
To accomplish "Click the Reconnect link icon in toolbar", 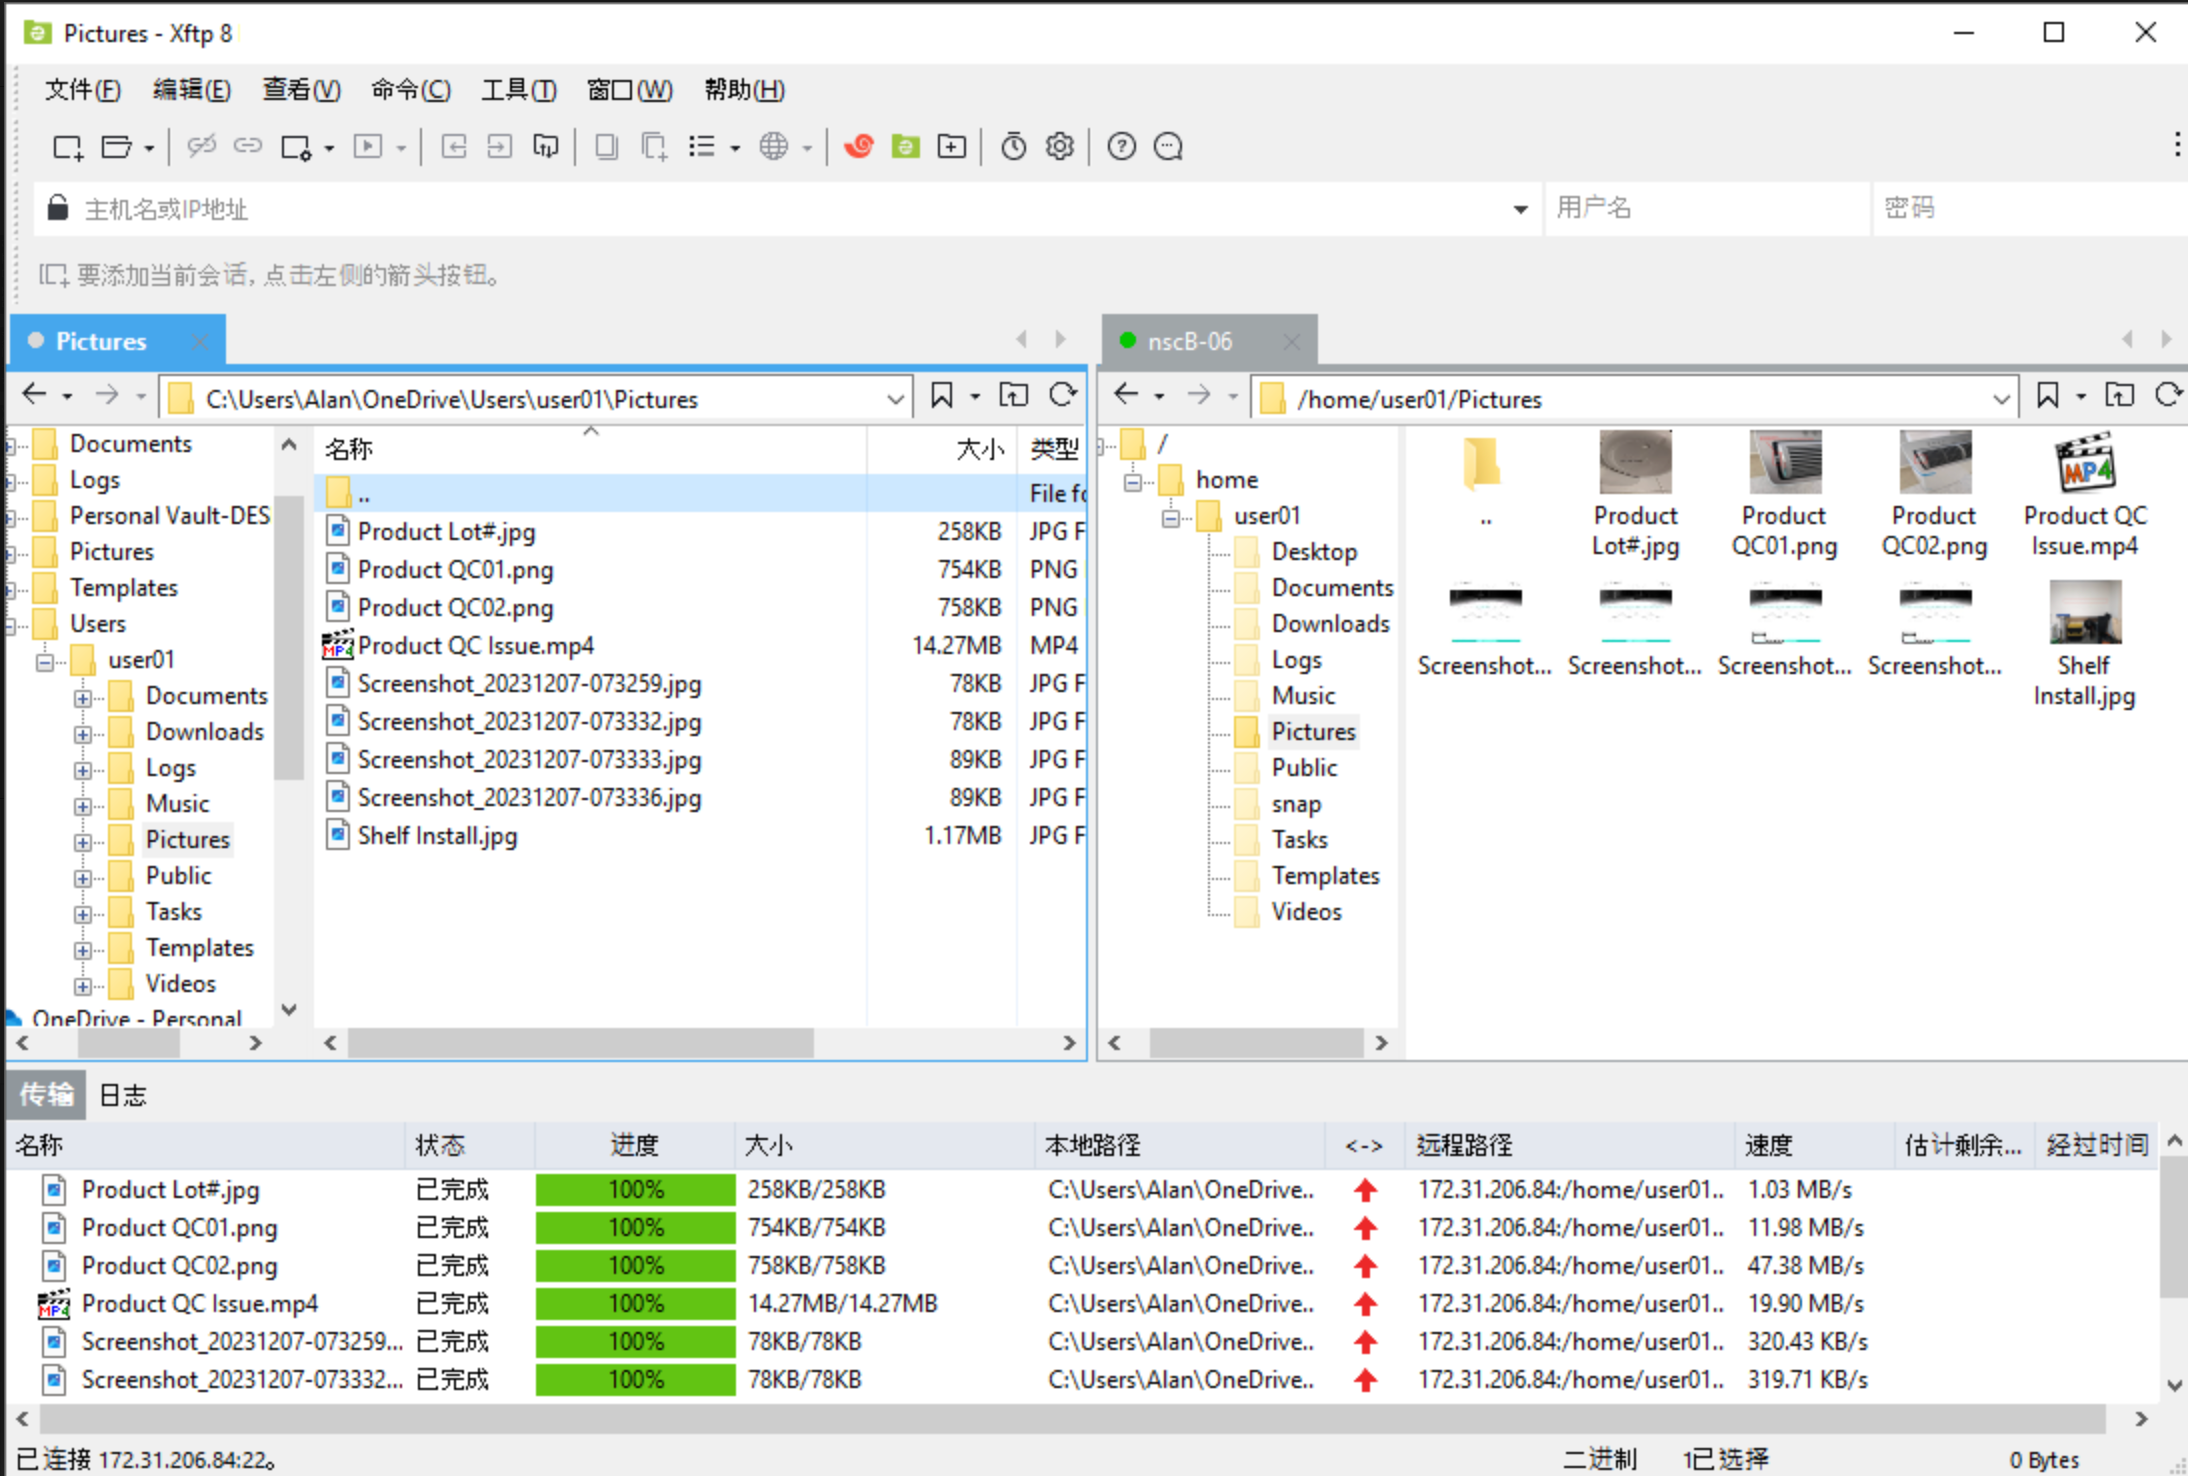I will point(247,147).
